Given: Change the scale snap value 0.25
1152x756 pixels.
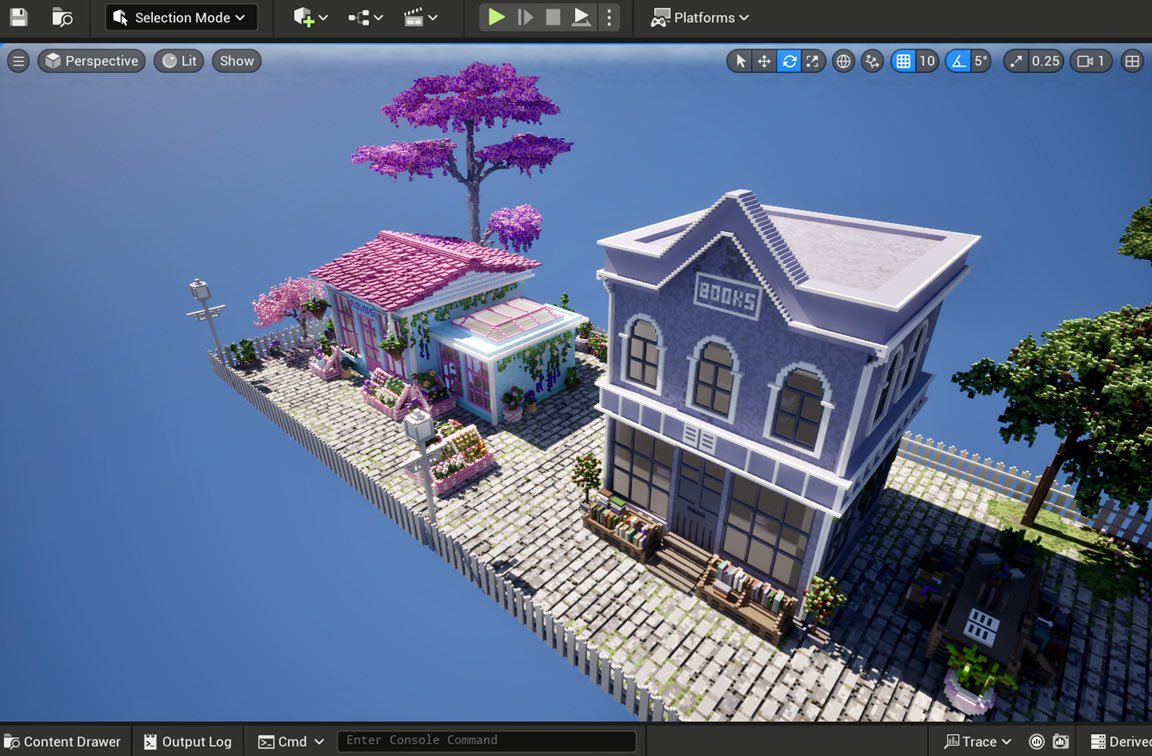Looking at the screenshot, I should click(x=1045, y=61).
